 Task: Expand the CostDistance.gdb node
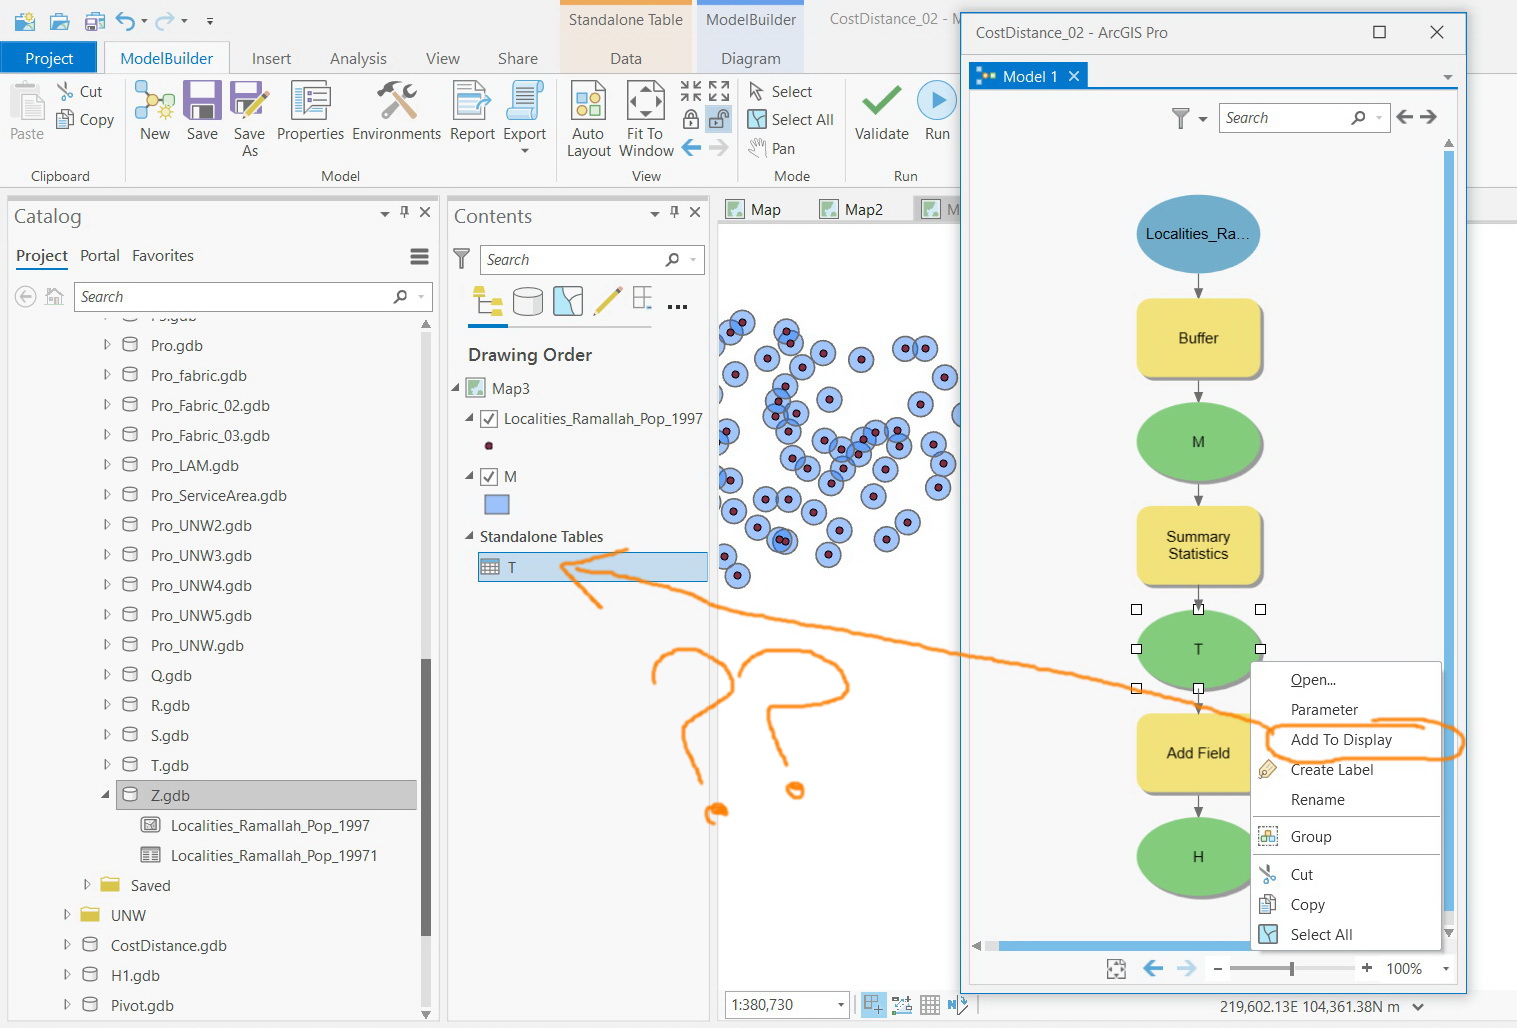67,945
